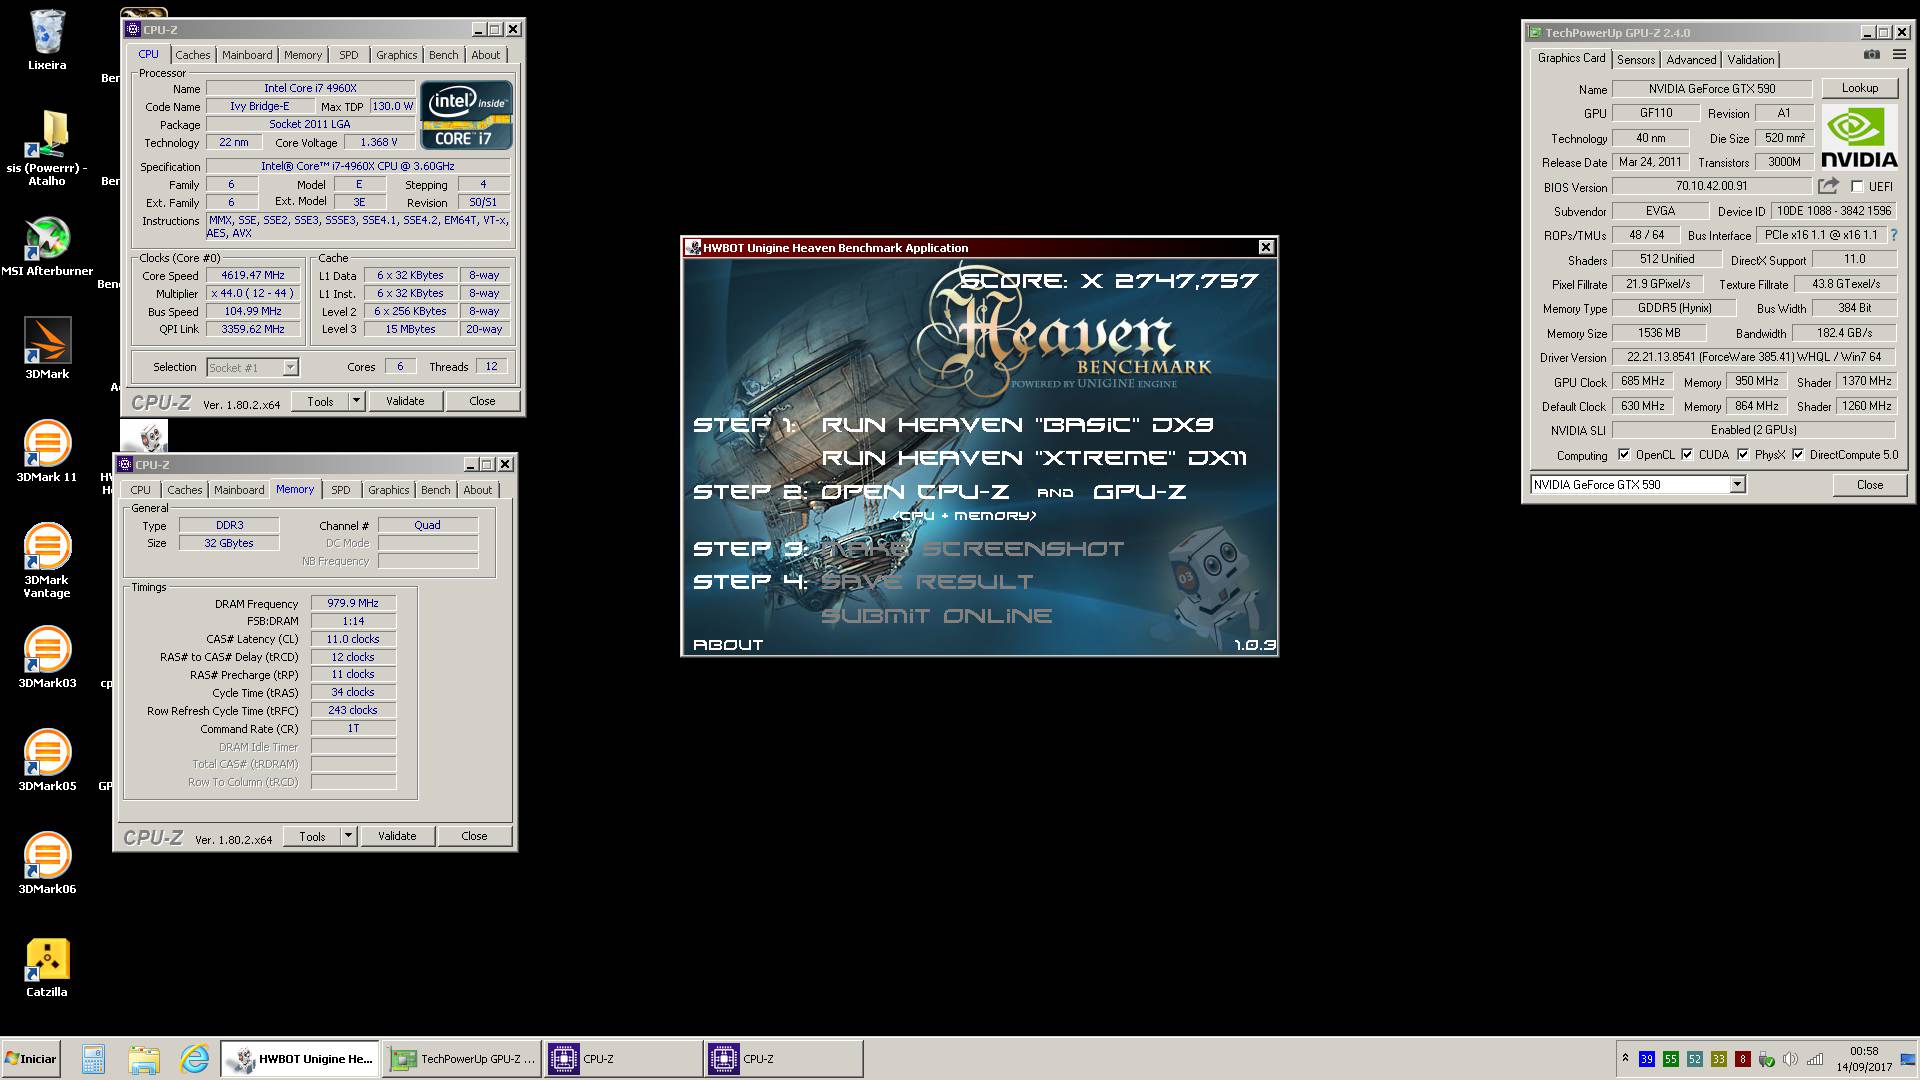Open the Lixeira recycle bin icon
Screen dimensions: 1920x1080
(x=47, y=40)
